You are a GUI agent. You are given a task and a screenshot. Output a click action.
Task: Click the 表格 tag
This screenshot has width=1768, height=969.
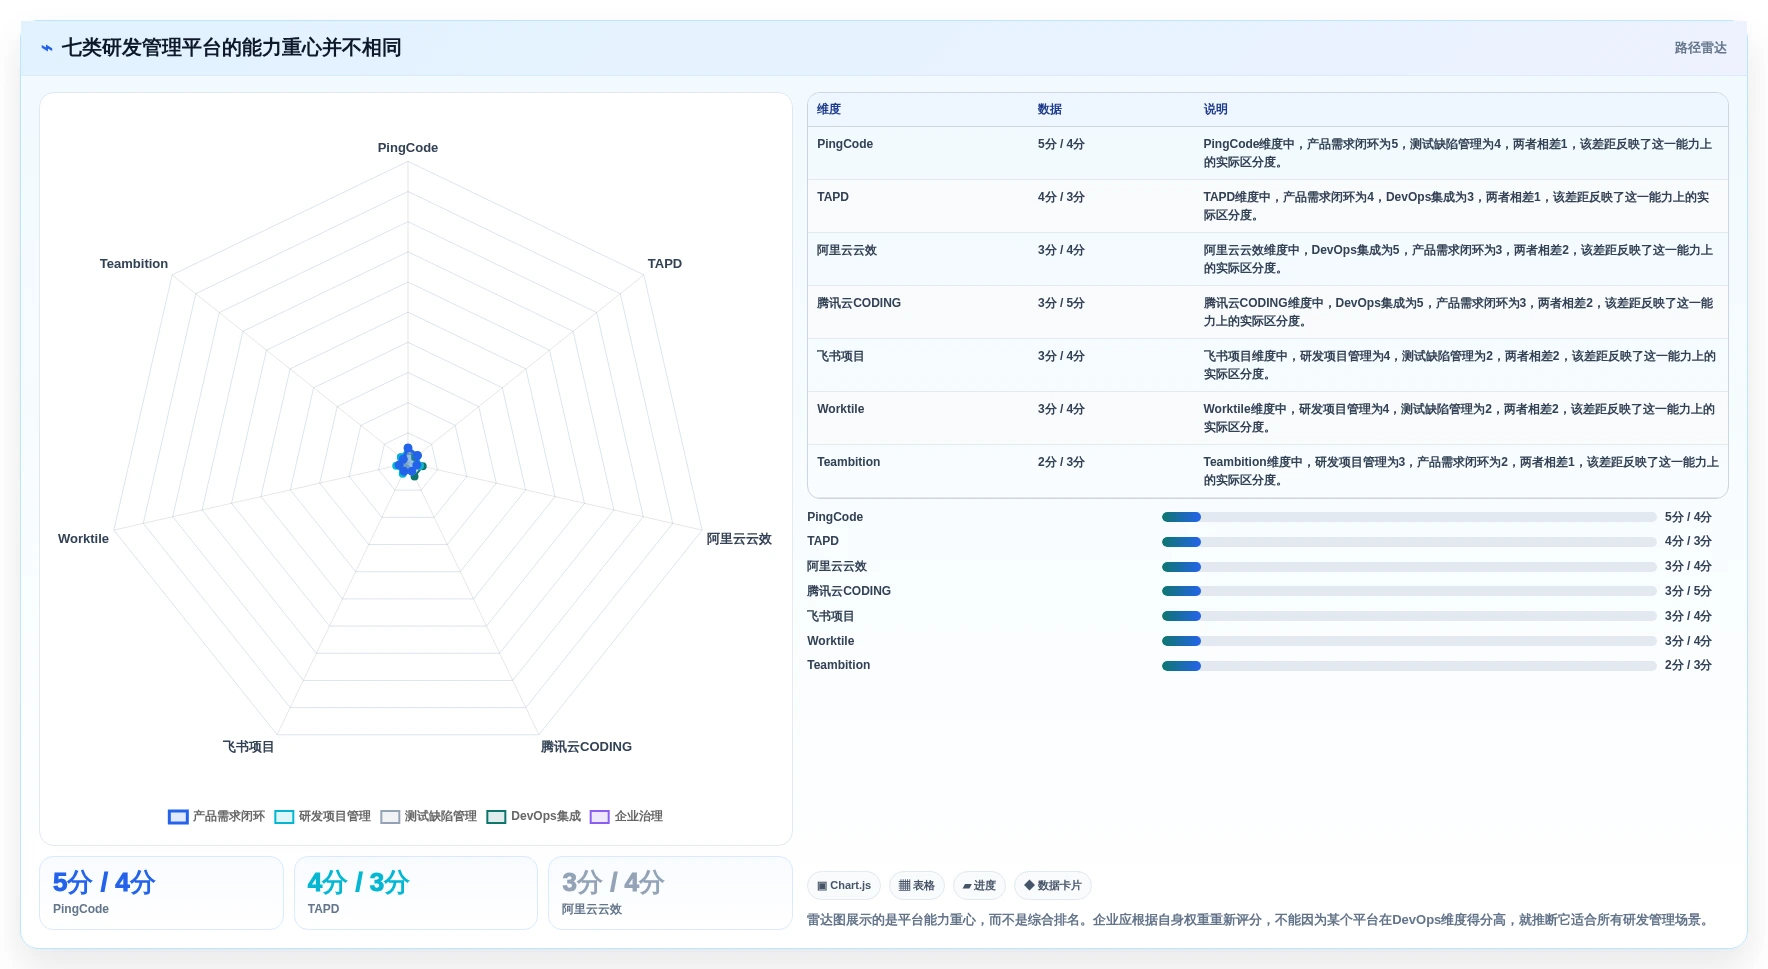pos(916,885)
